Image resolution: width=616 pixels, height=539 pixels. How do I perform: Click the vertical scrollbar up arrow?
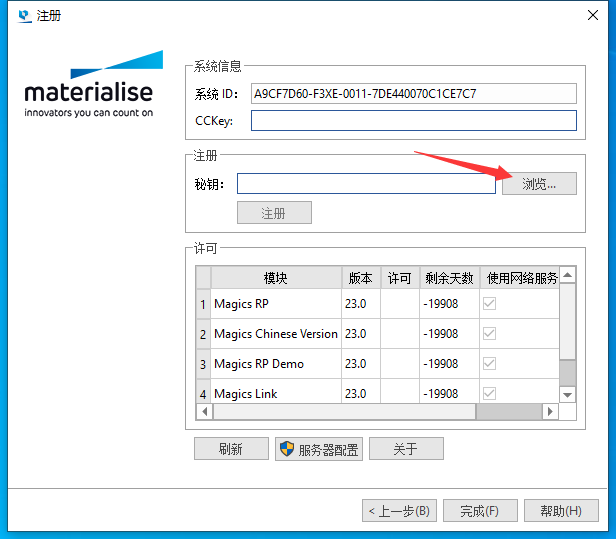pos(567,275)
